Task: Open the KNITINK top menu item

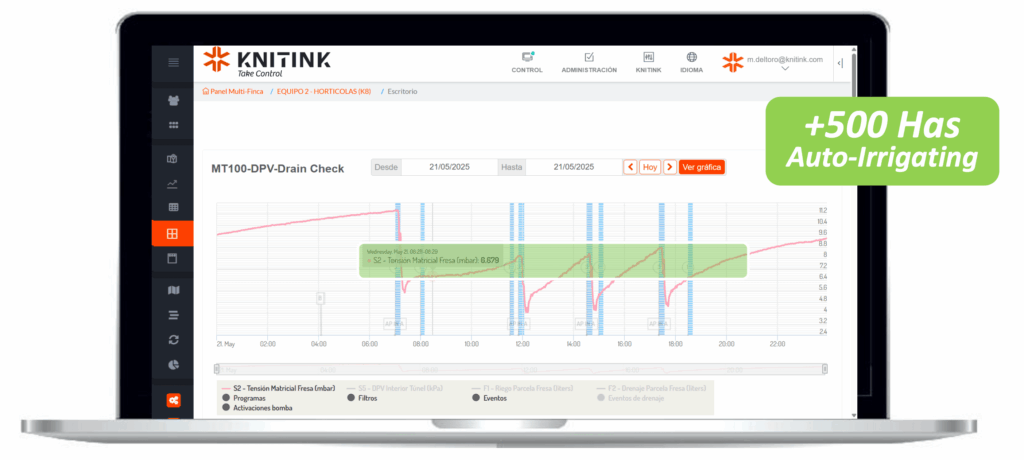Action: click(648, 62)
